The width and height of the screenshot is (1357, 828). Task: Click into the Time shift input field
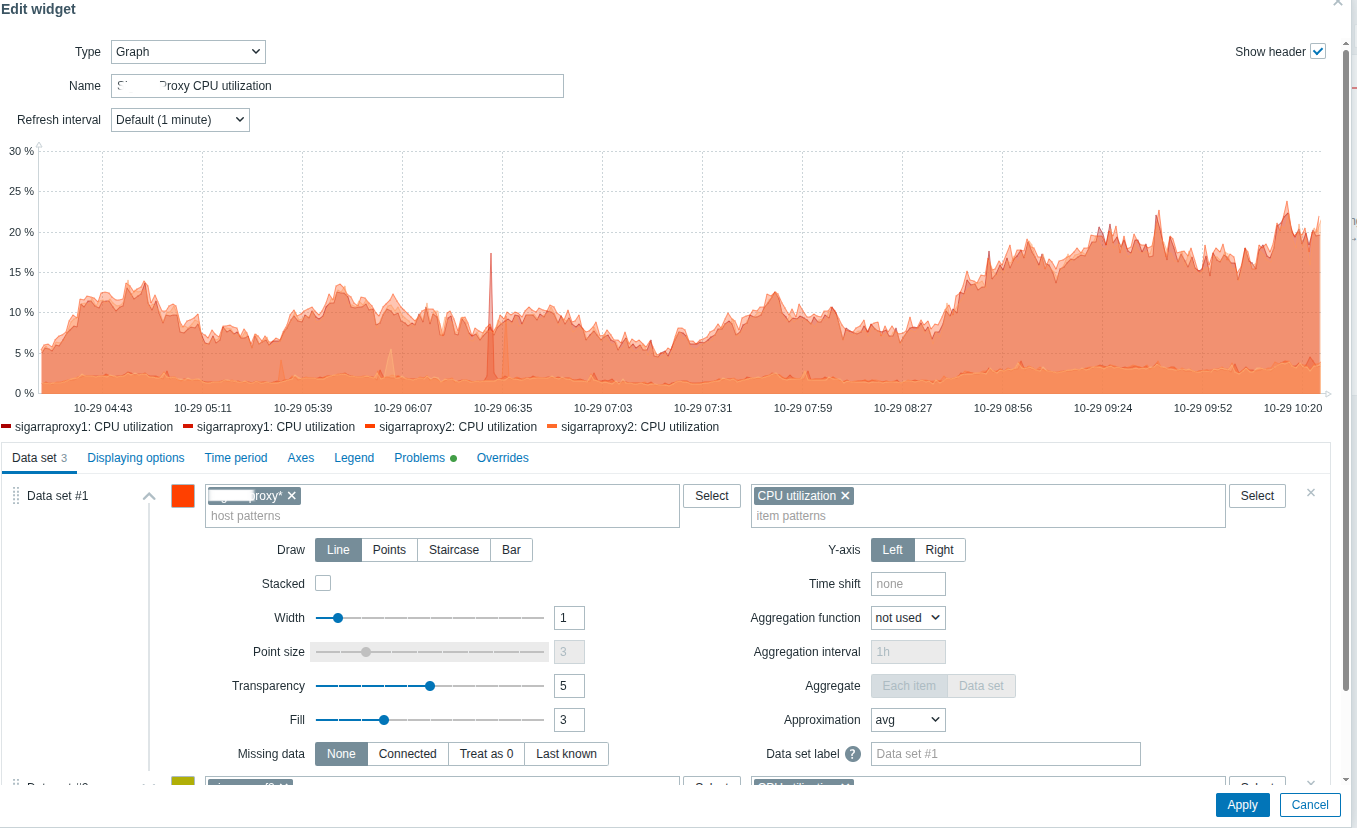(908, 584)
